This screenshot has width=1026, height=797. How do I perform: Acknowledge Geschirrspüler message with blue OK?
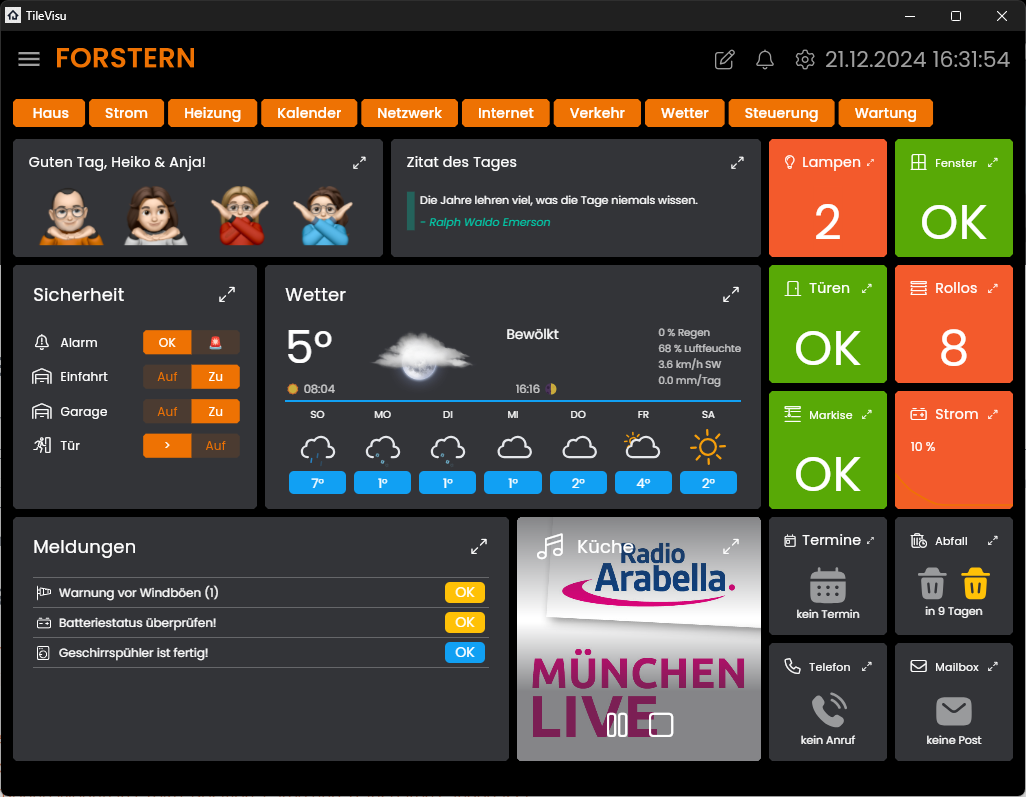coord(464,653)
